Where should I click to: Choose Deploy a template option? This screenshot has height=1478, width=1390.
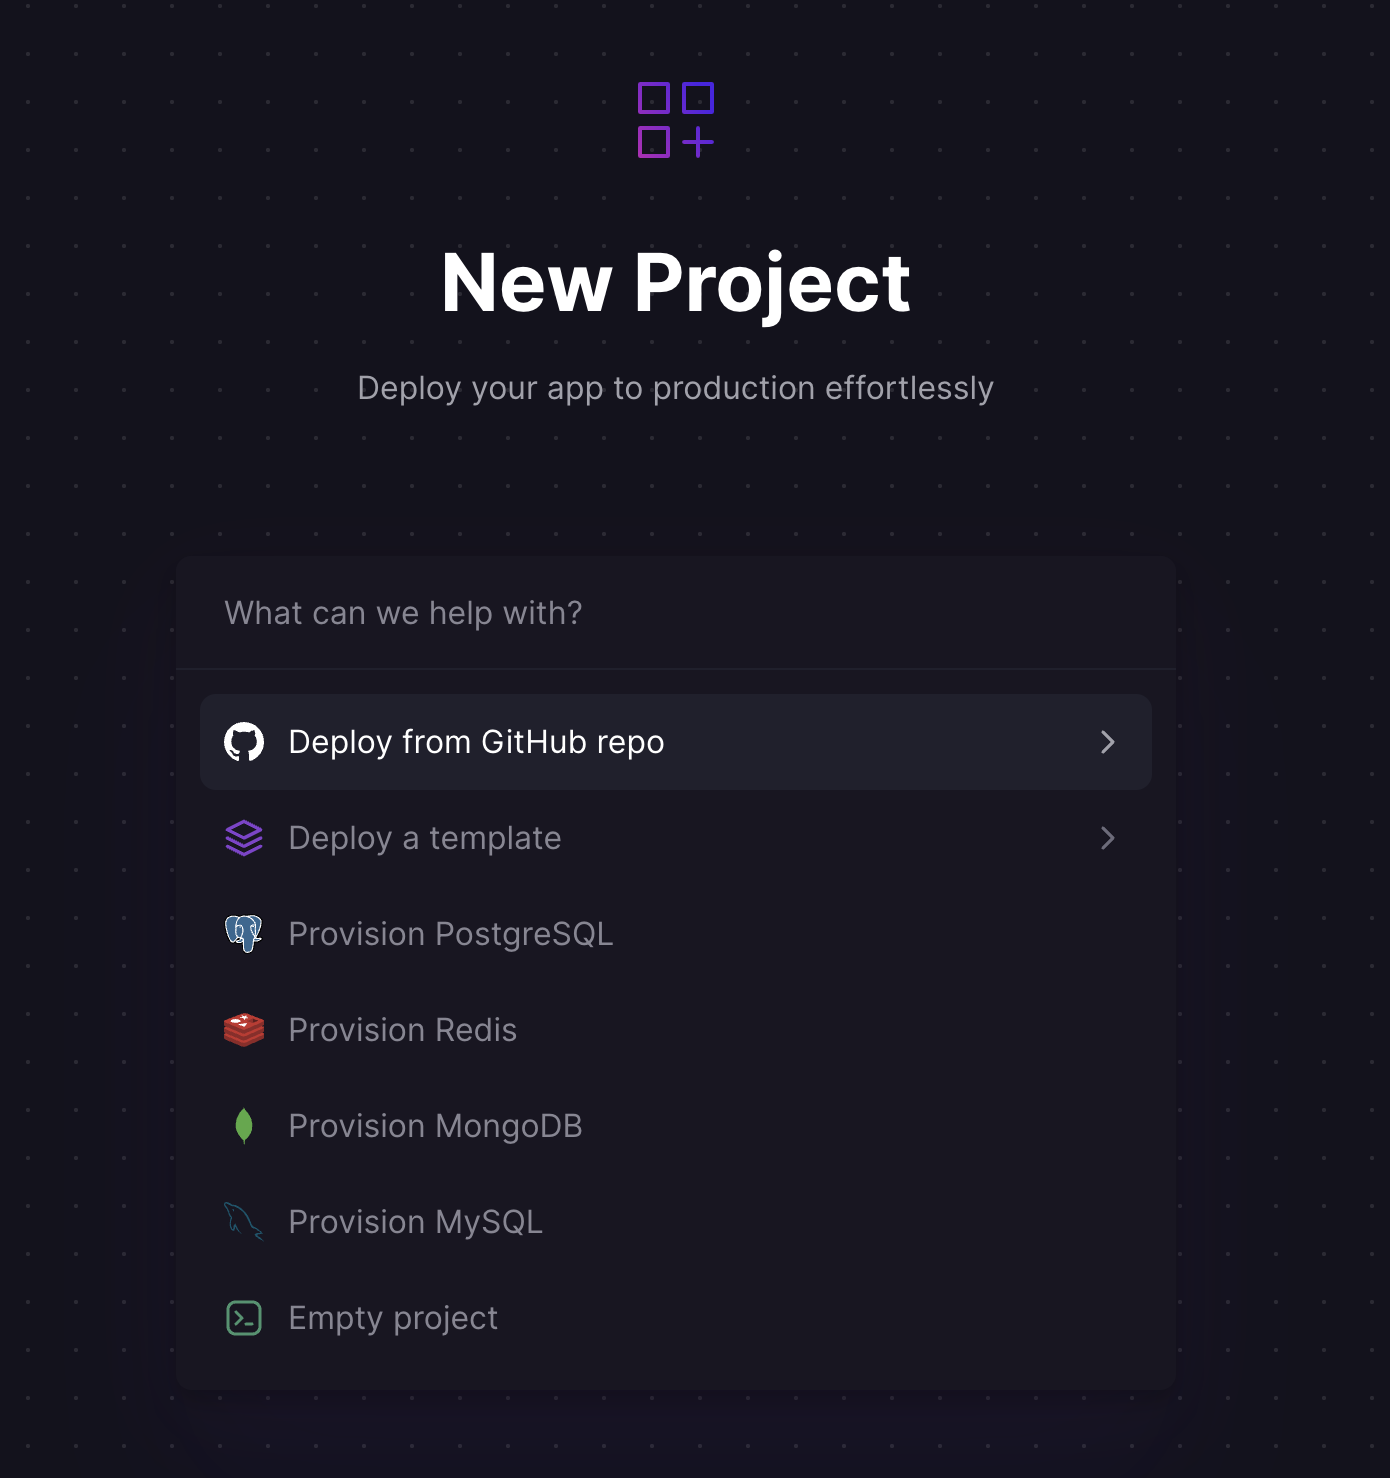pyautogui.click(x=425, y=838)
